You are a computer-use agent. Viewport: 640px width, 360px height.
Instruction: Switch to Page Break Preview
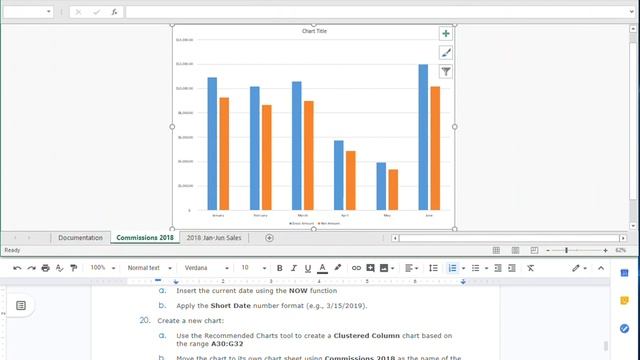[x=534, y=250]
